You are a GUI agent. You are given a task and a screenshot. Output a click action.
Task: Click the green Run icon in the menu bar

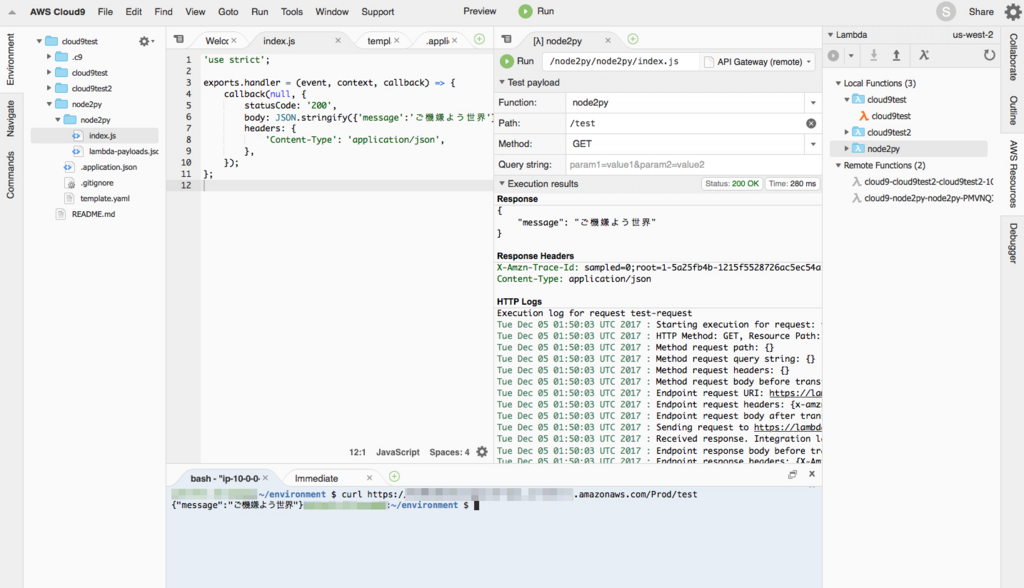coord(525,11)
